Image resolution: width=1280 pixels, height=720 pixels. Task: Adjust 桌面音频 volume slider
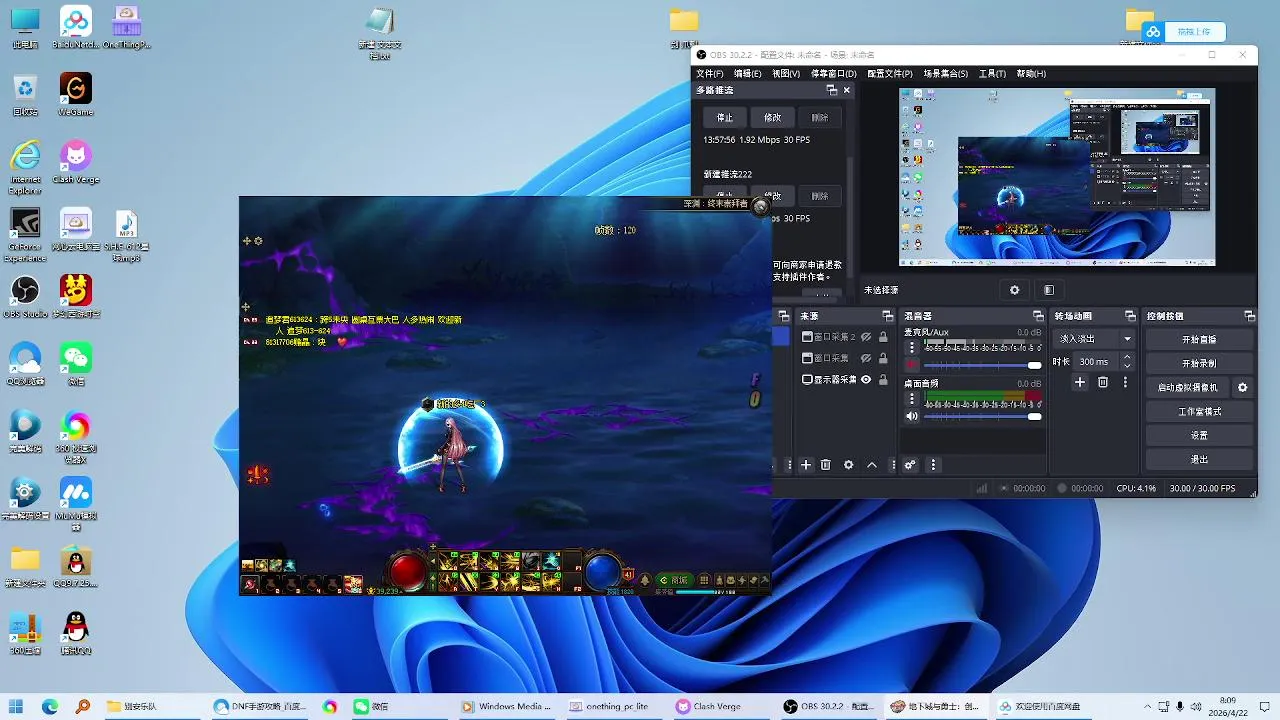[x=983, y=416]
